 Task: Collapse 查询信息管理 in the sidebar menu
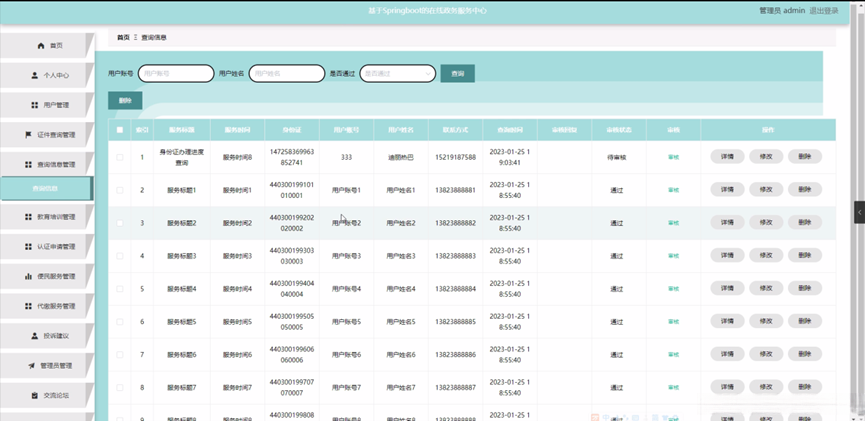pyautogui.click(x=47, y=164)
